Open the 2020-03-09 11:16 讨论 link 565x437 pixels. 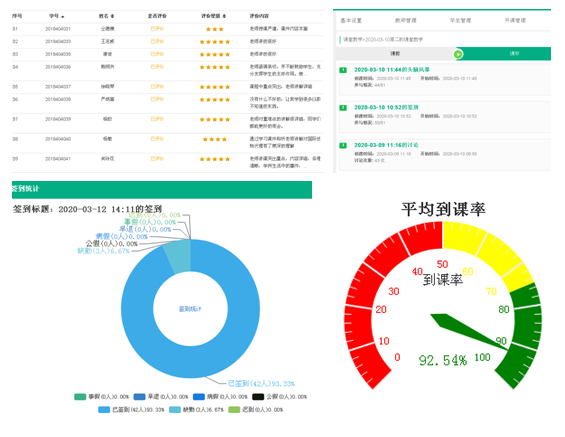tap(386, 145)
